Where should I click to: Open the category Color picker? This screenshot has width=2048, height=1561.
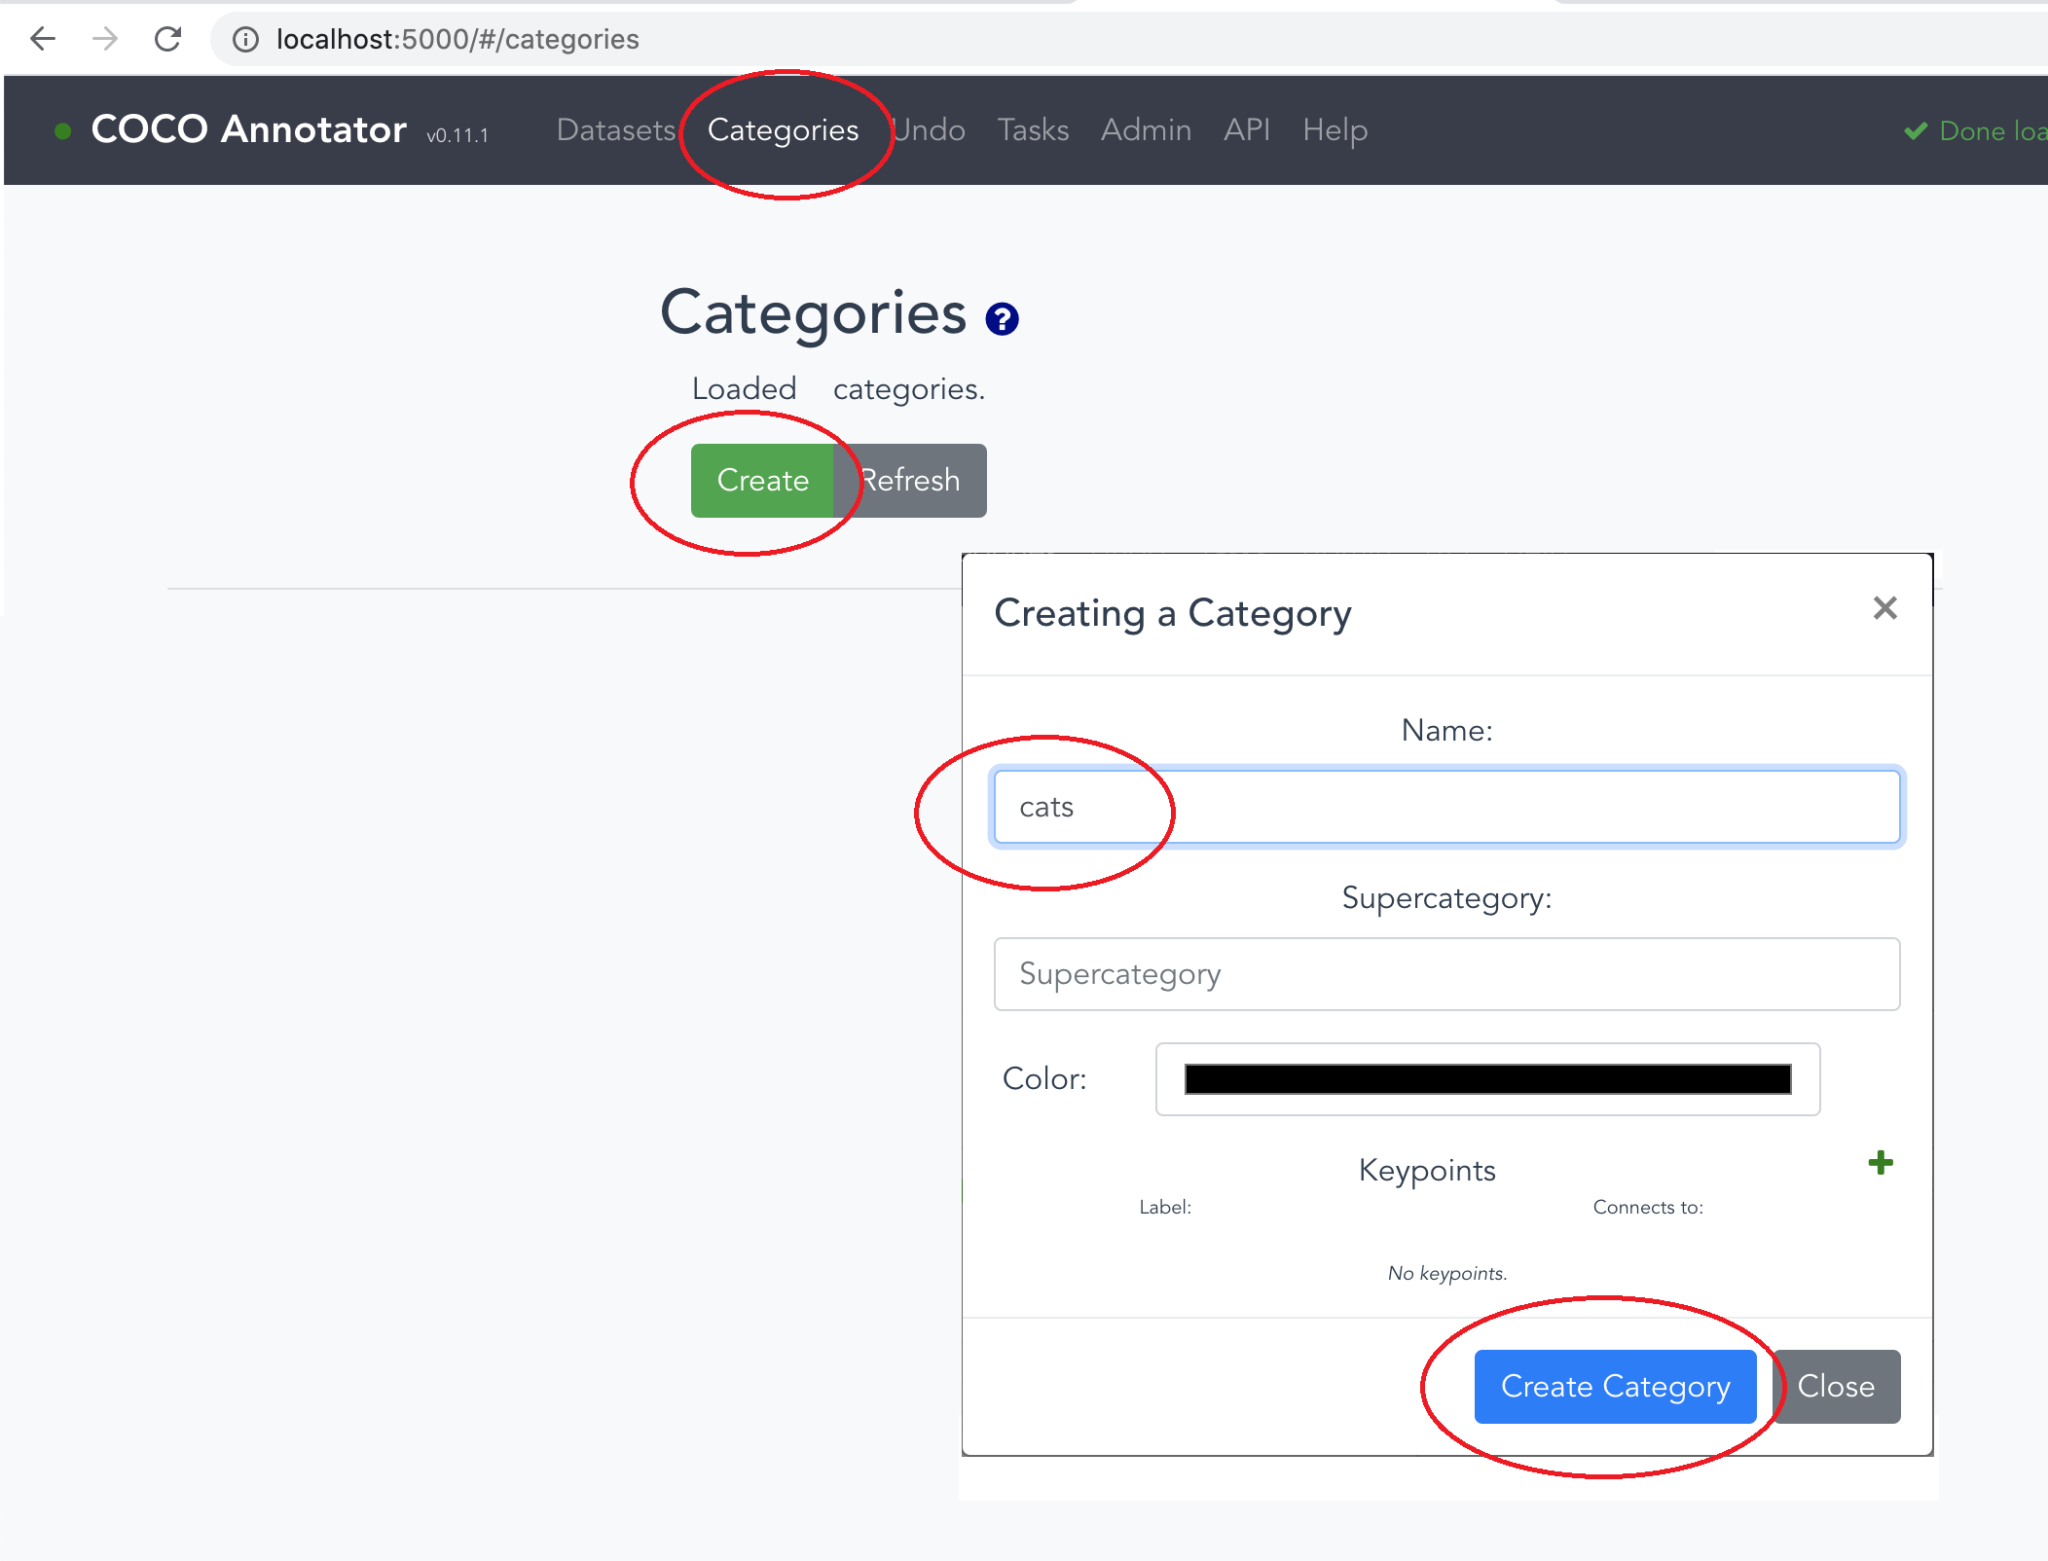coord(1486,1079)
